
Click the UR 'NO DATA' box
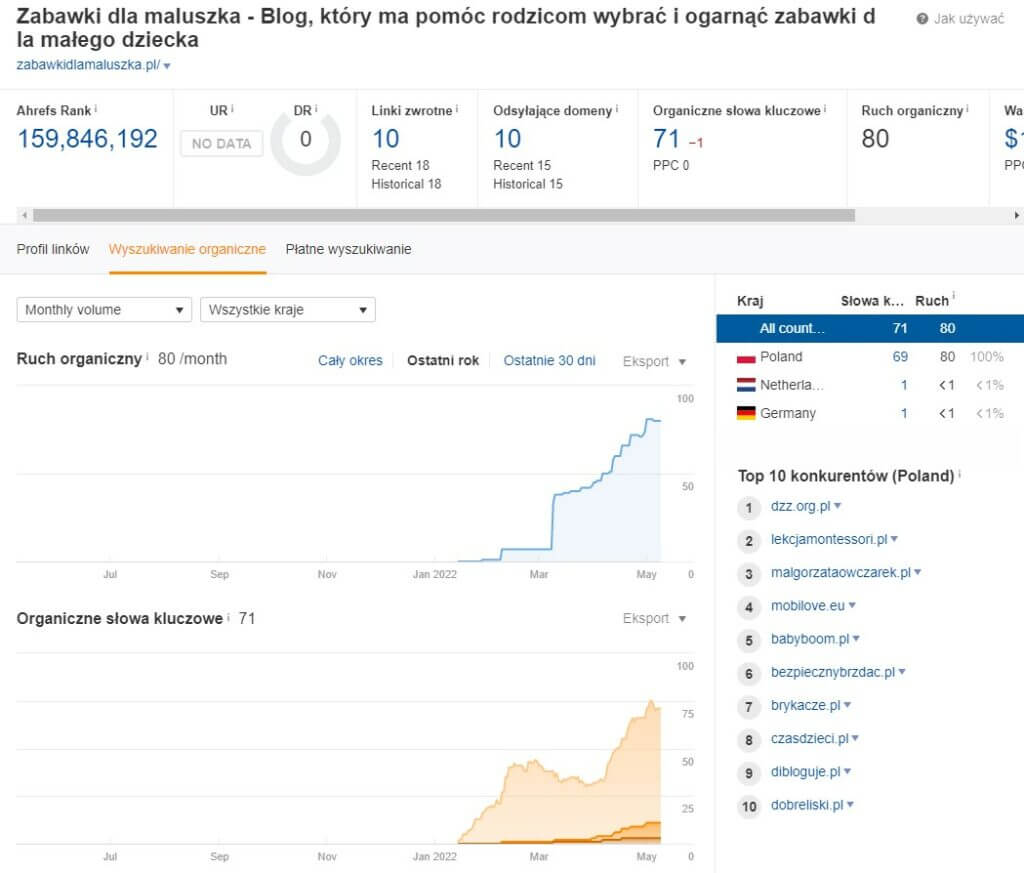click(221, 144)
